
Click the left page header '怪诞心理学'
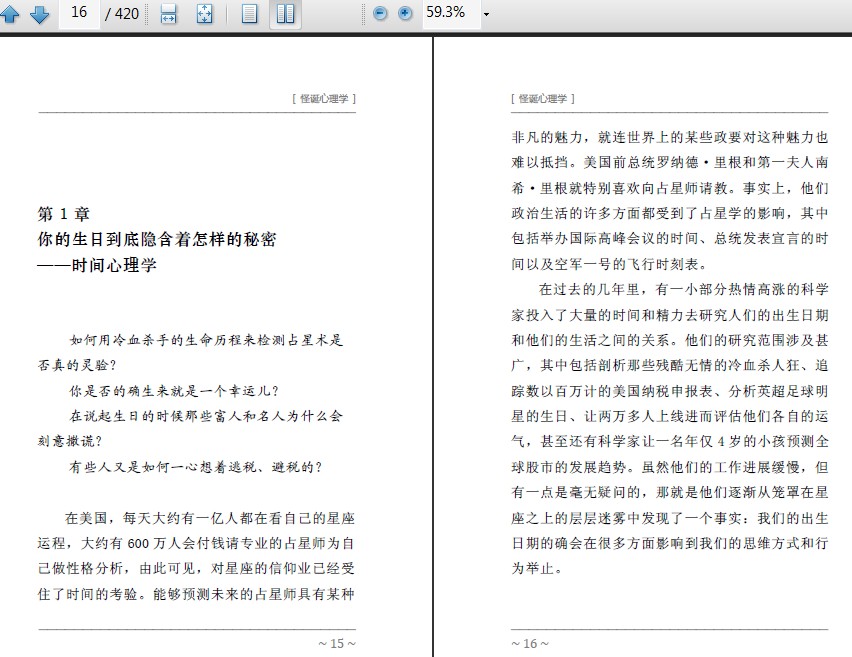pyautogui.click(x=324, y=99)
